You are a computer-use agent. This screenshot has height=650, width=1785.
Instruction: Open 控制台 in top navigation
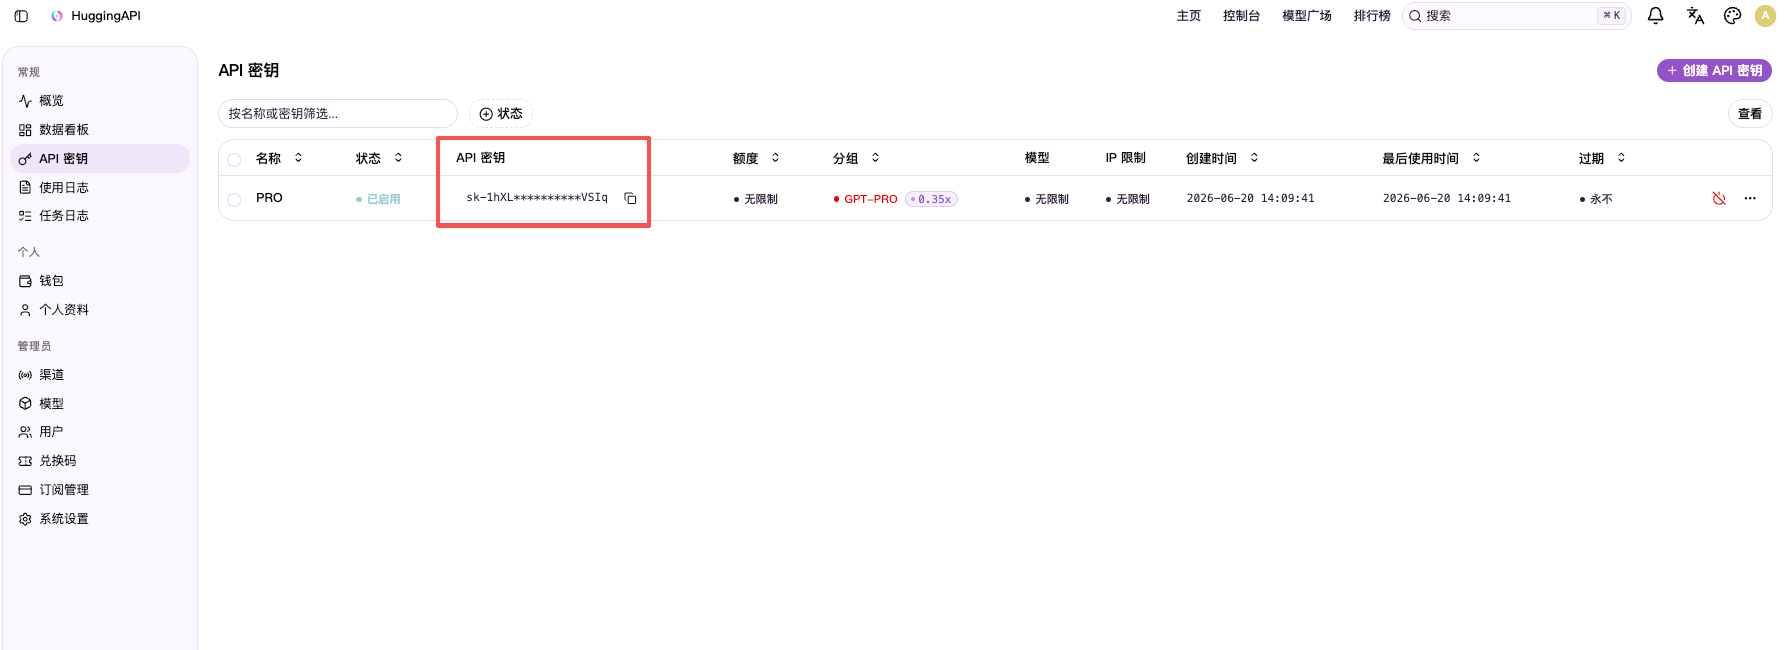[1241, 16]
